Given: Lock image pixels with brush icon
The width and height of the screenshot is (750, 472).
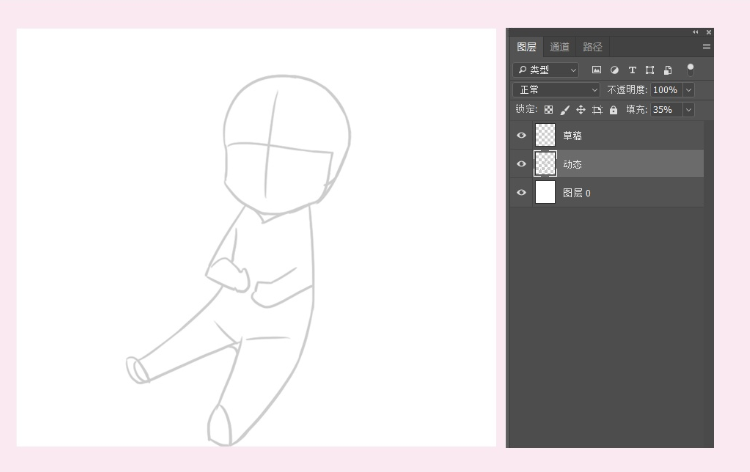Looking at the screenshot, I should 564,110.
